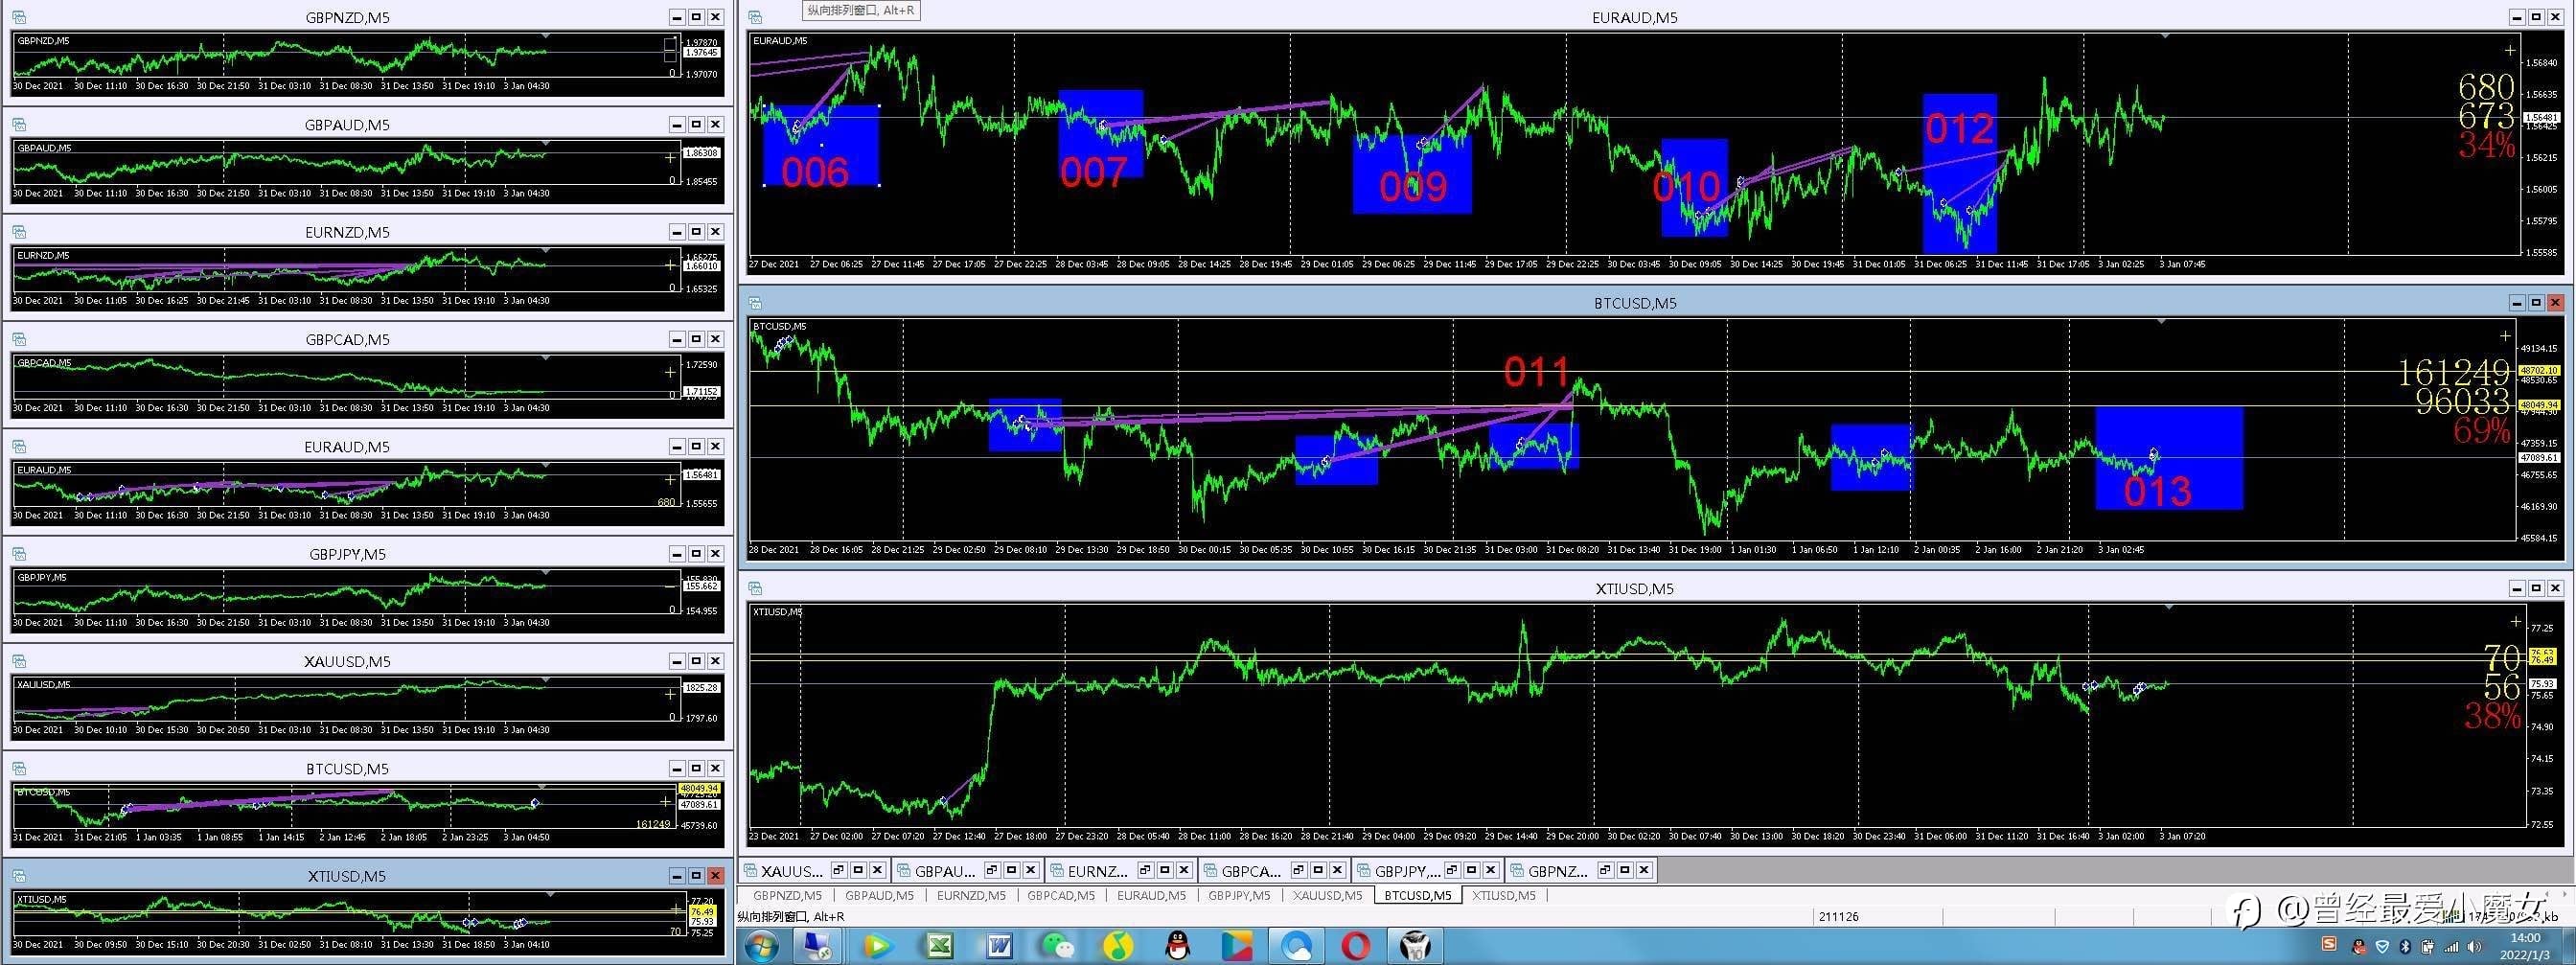Select the XTIUSD,M5 bottom tab
2576x965 pixels.
click(x=1503, y=895)
